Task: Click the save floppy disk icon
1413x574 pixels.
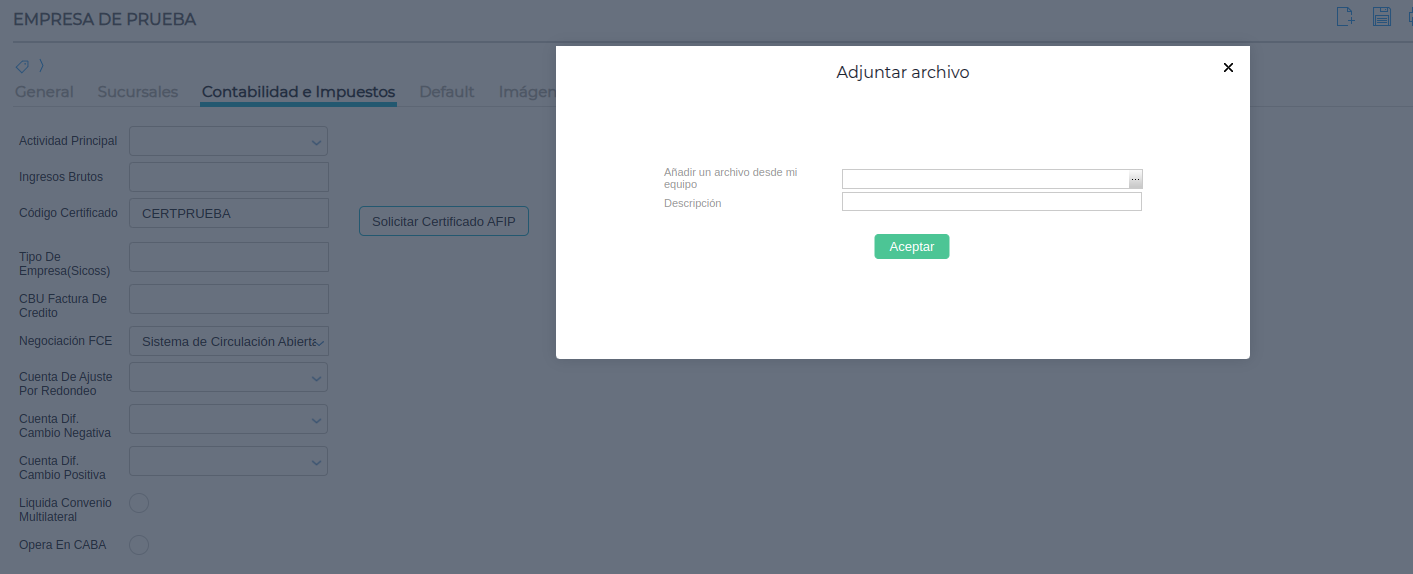Action: click(x=1382, y=16)
